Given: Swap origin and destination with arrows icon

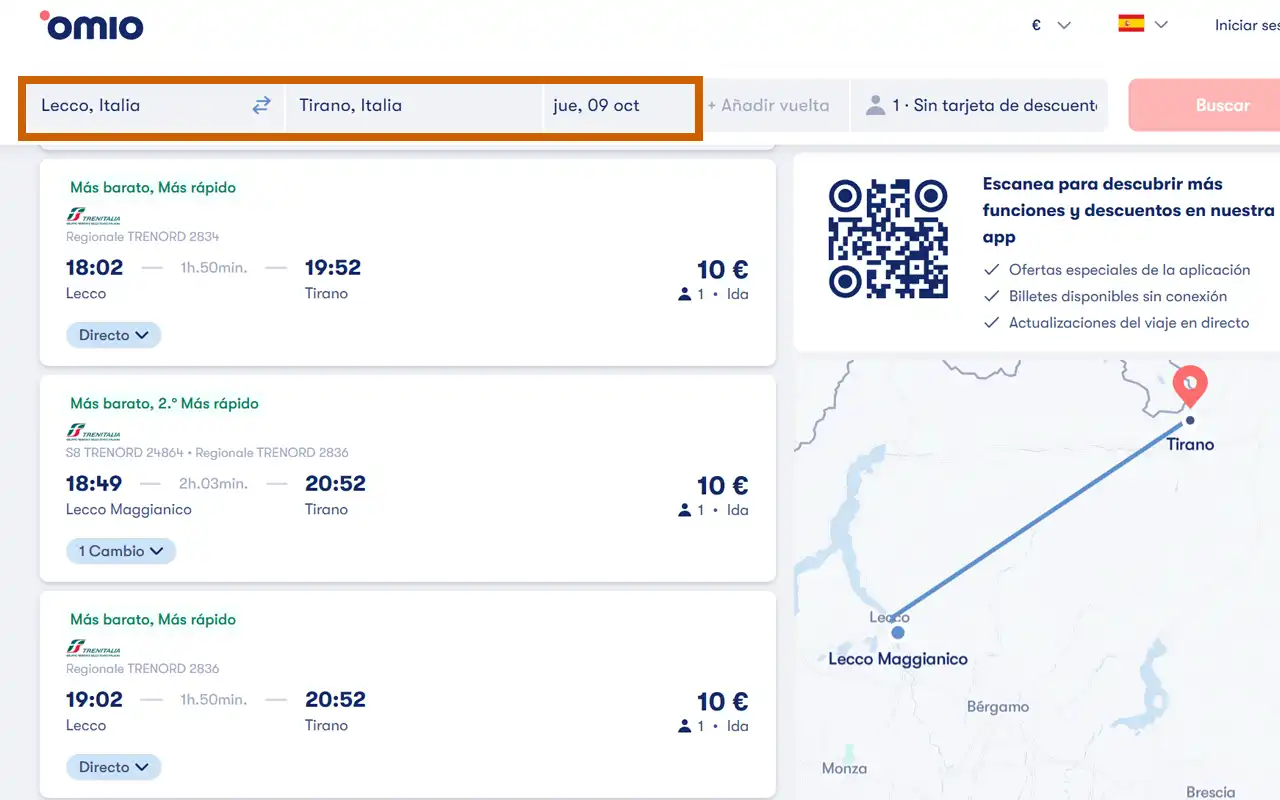Looking at the screenshot, I should [x=261, y=105].
